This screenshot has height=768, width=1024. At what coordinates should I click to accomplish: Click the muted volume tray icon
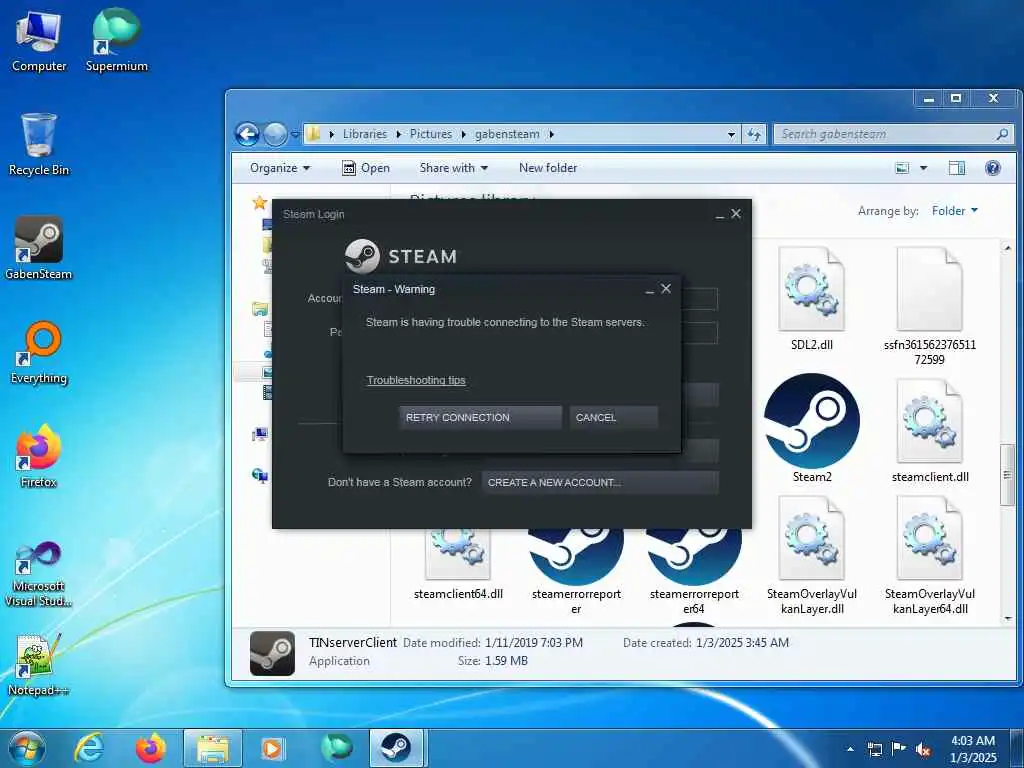coord(923,750)
